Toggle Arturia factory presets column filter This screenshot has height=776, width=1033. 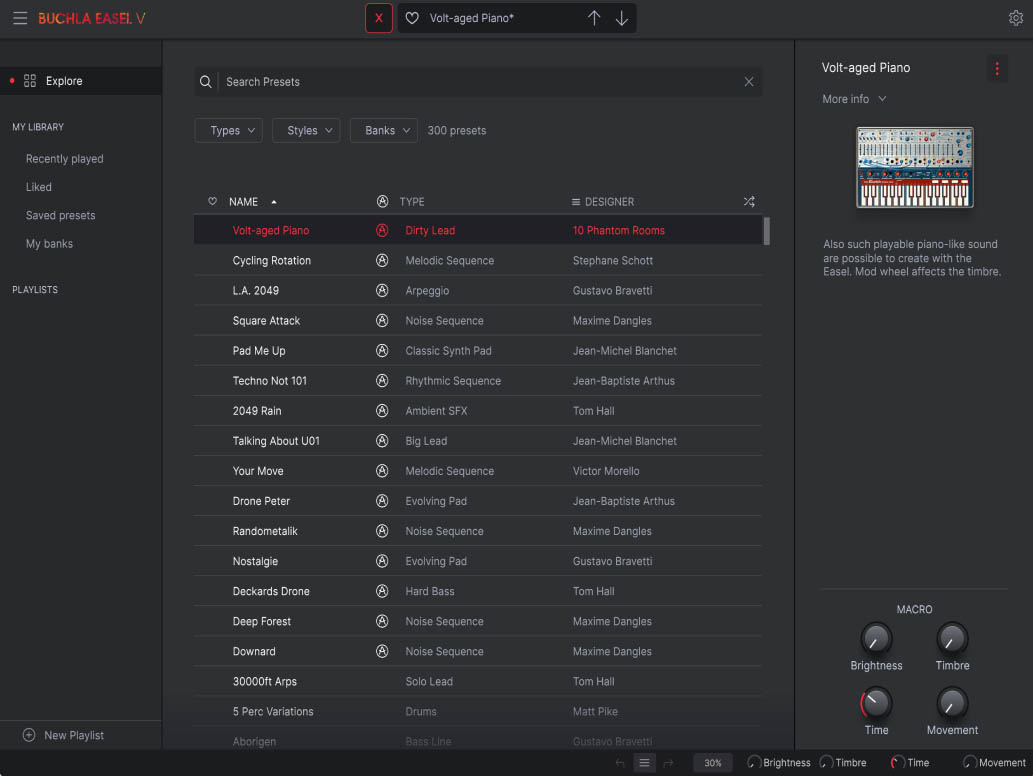coord(382,202)
